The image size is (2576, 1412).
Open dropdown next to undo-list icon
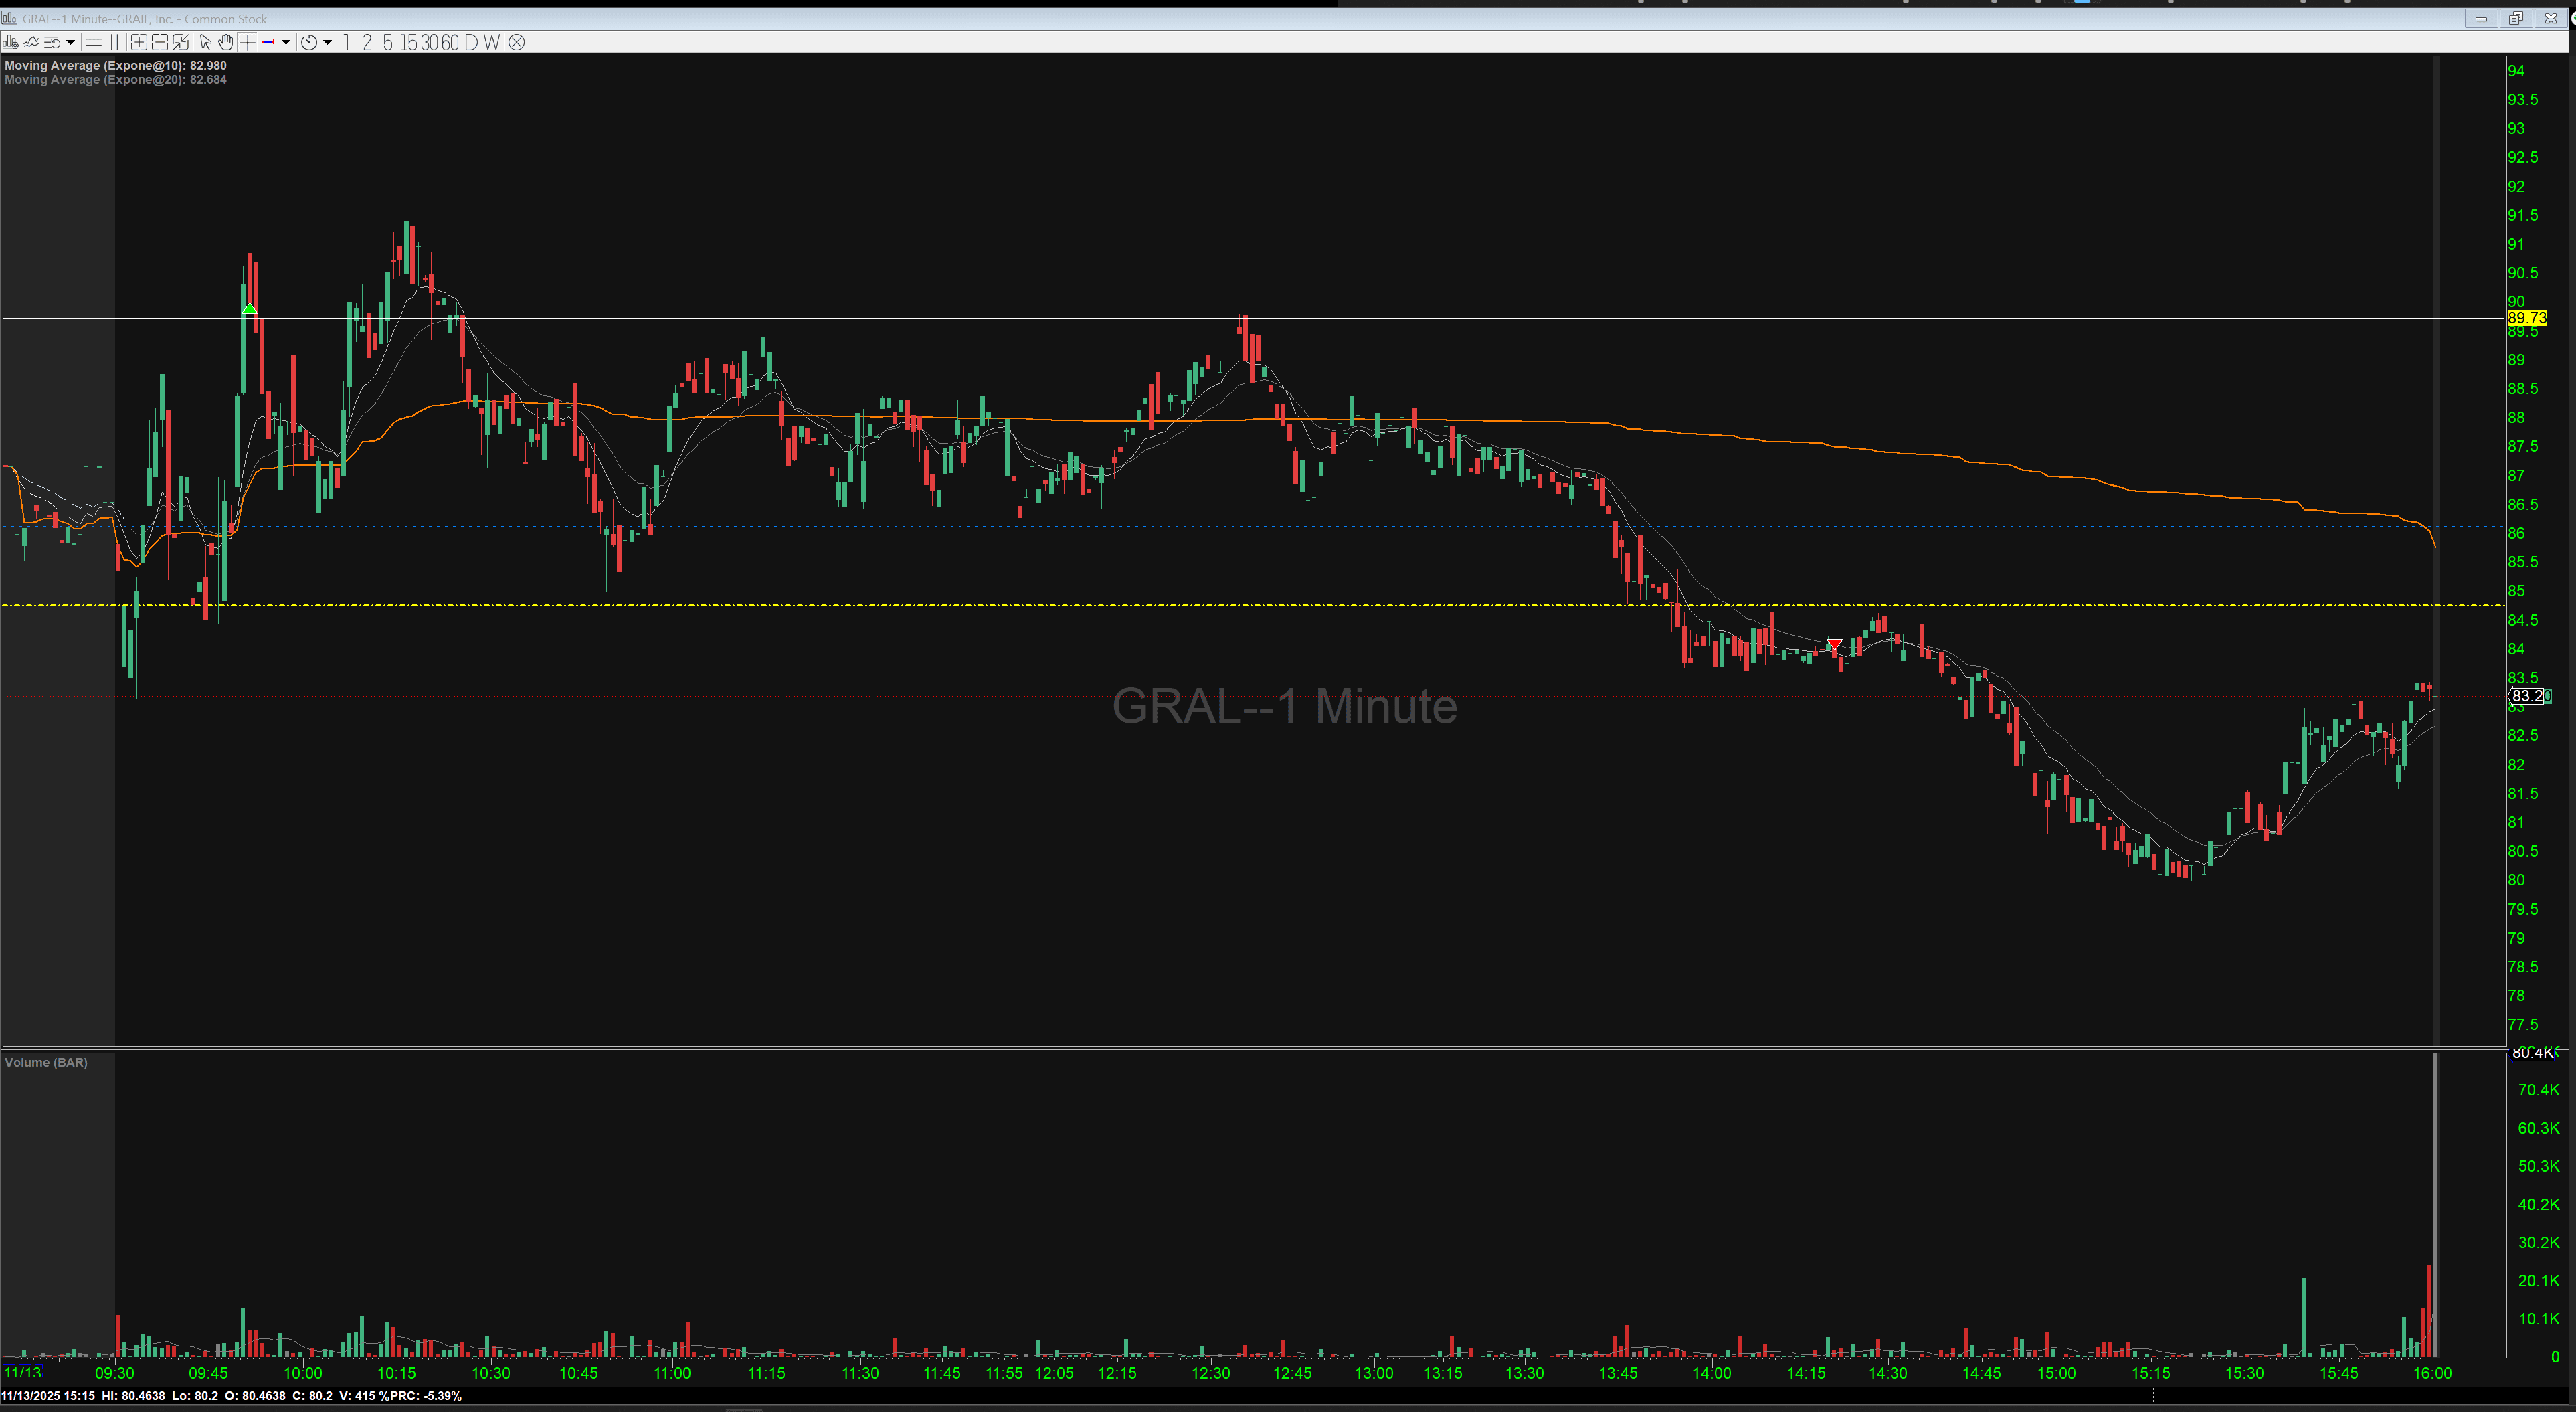click(x=70, y=42)
